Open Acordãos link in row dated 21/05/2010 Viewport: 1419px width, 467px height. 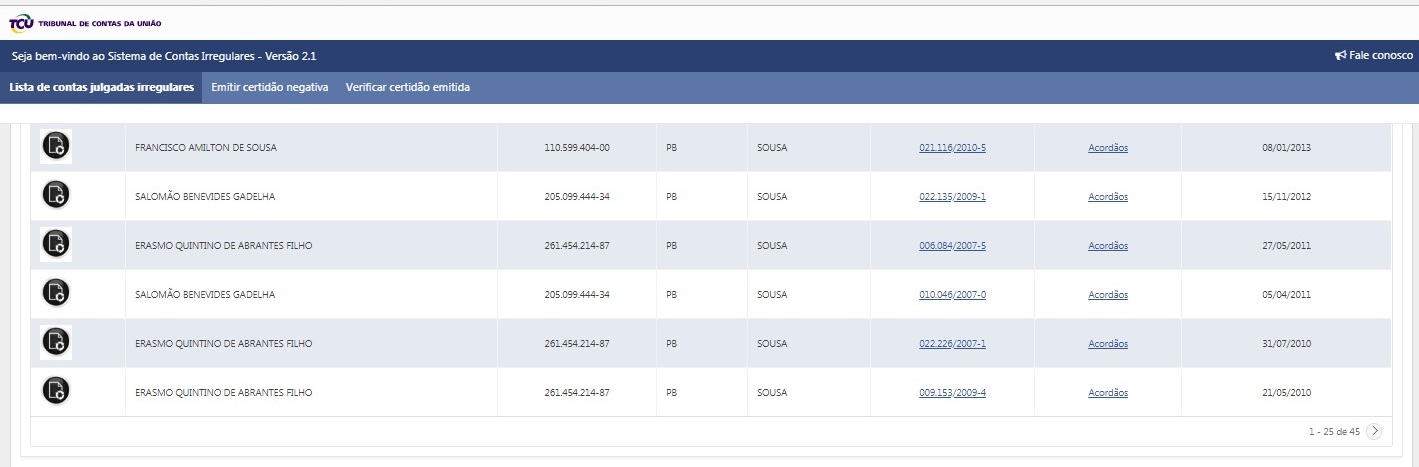click(x=1108, y=393)
